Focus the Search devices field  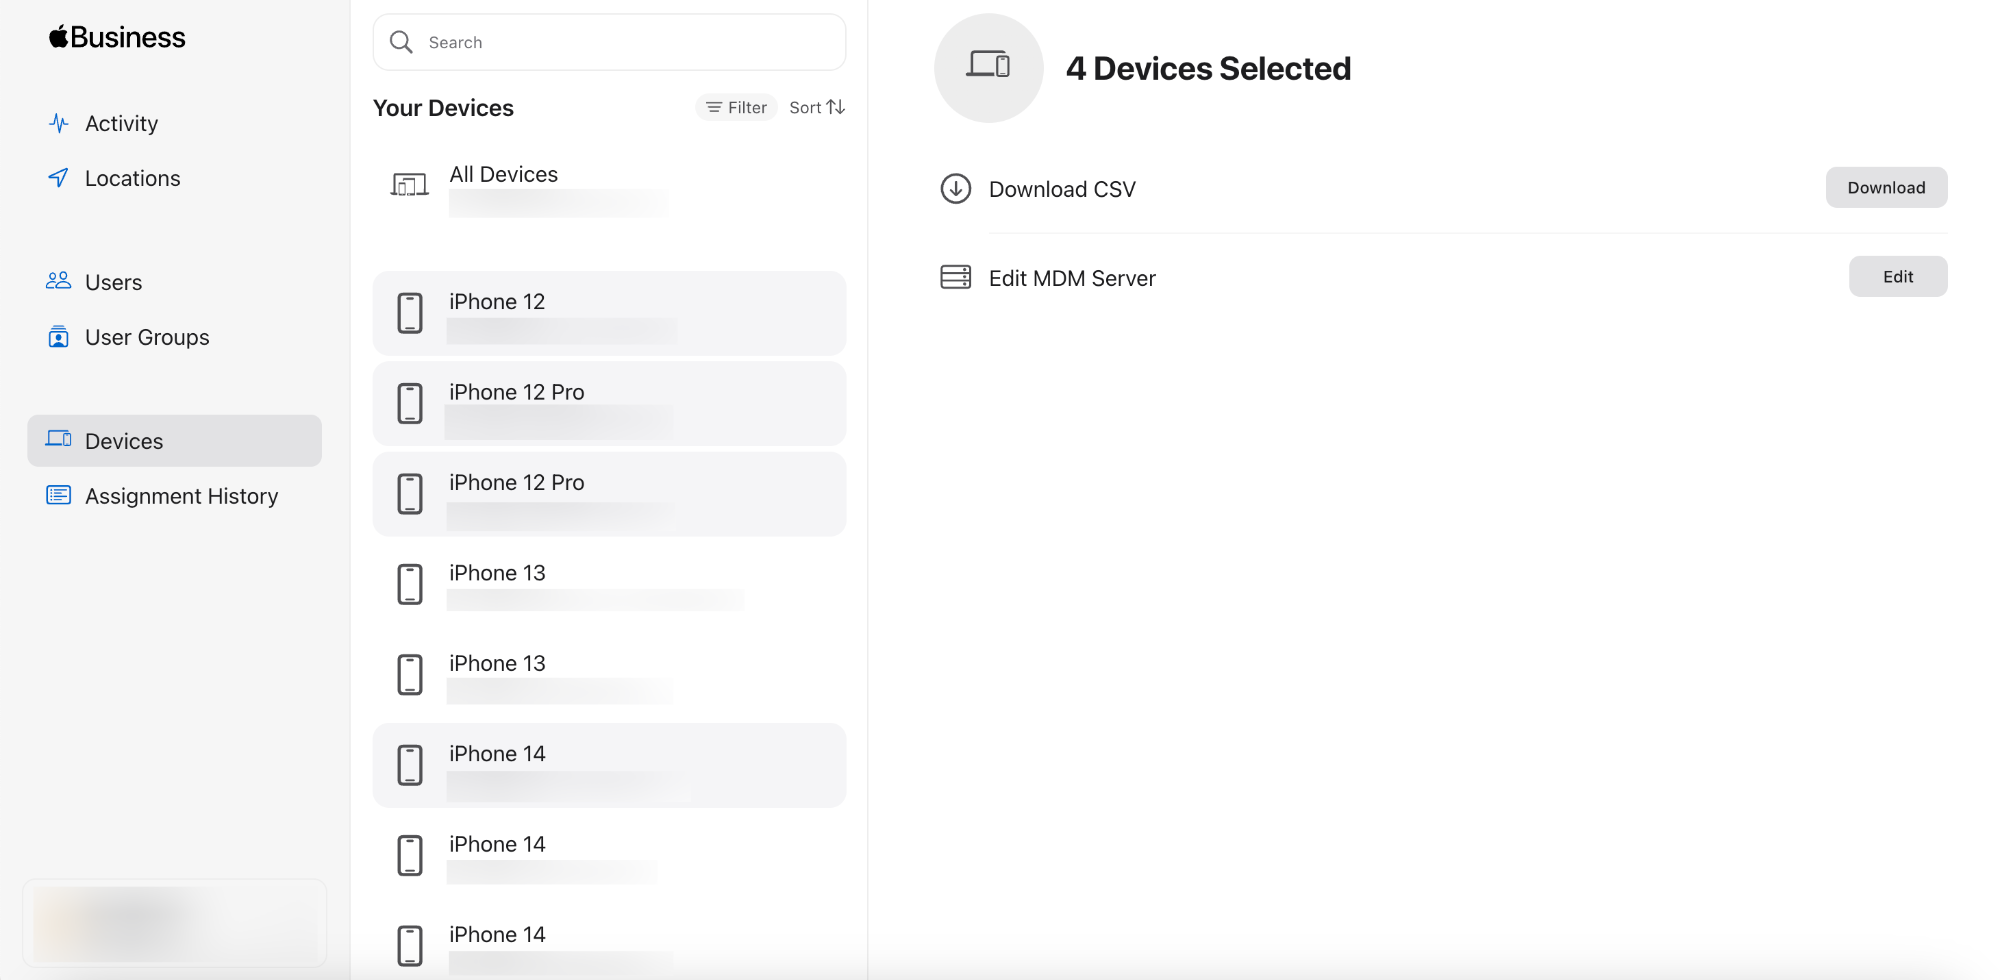click(x=609, y=42)
